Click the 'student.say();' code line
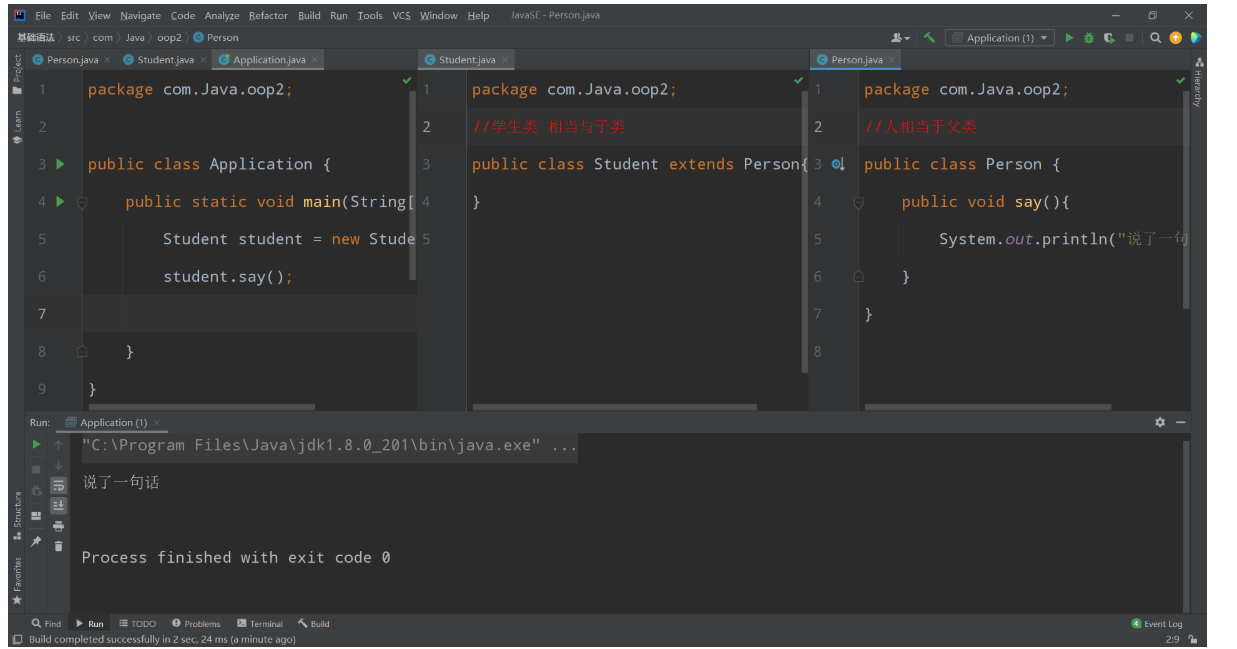 tap(228, 276)
